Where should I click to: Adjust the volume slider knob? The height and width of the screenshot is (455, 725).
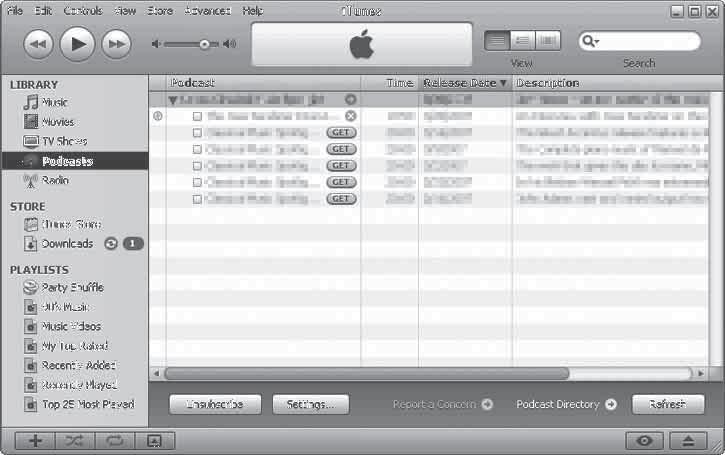pos(204,44)
